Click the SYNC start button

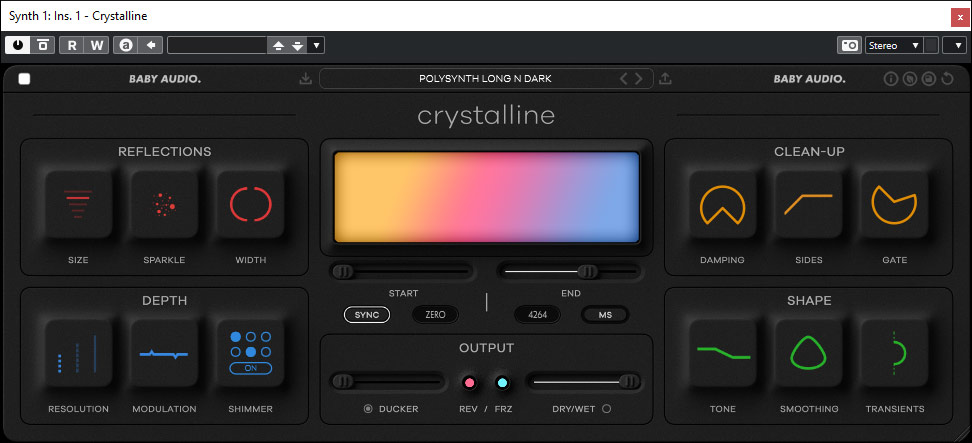(367, 314)
